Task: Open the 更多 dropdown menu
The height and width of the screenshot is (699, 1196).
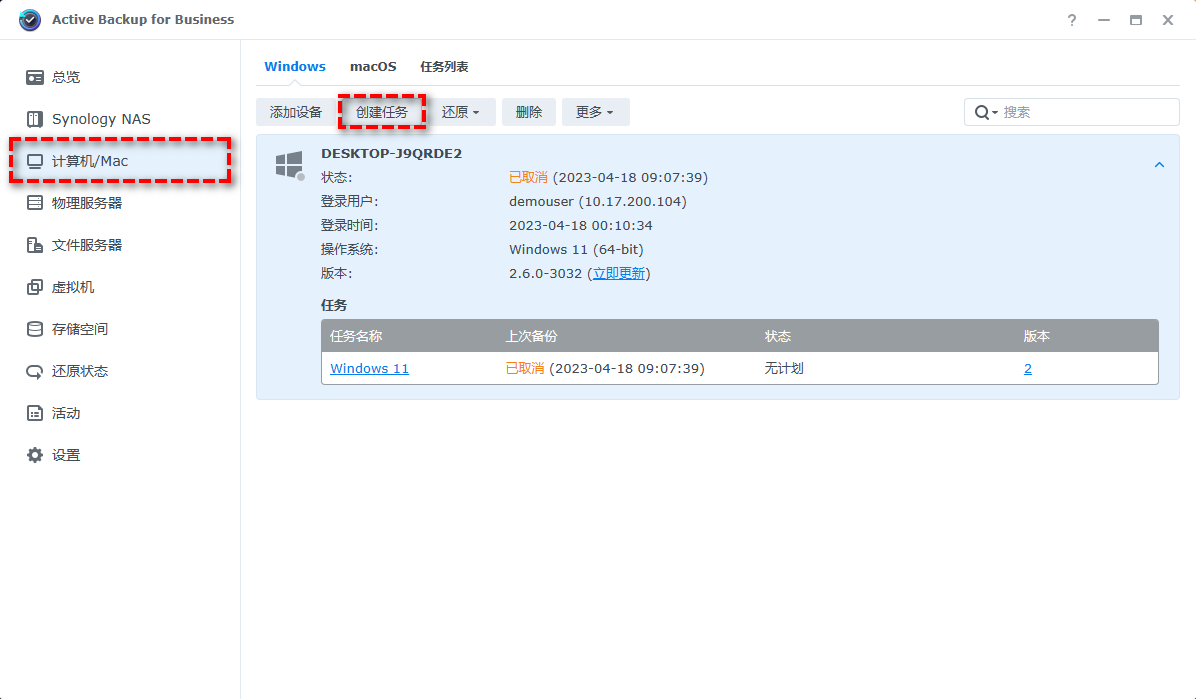Action: [x=595, y=112]
